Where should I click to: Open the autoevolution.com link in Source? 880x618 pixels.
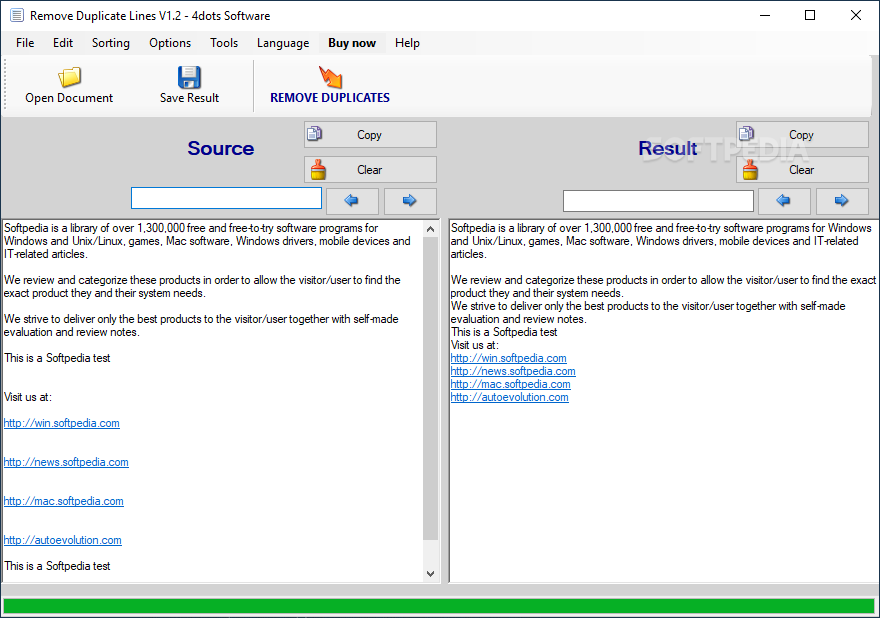[x=62, y=540]
